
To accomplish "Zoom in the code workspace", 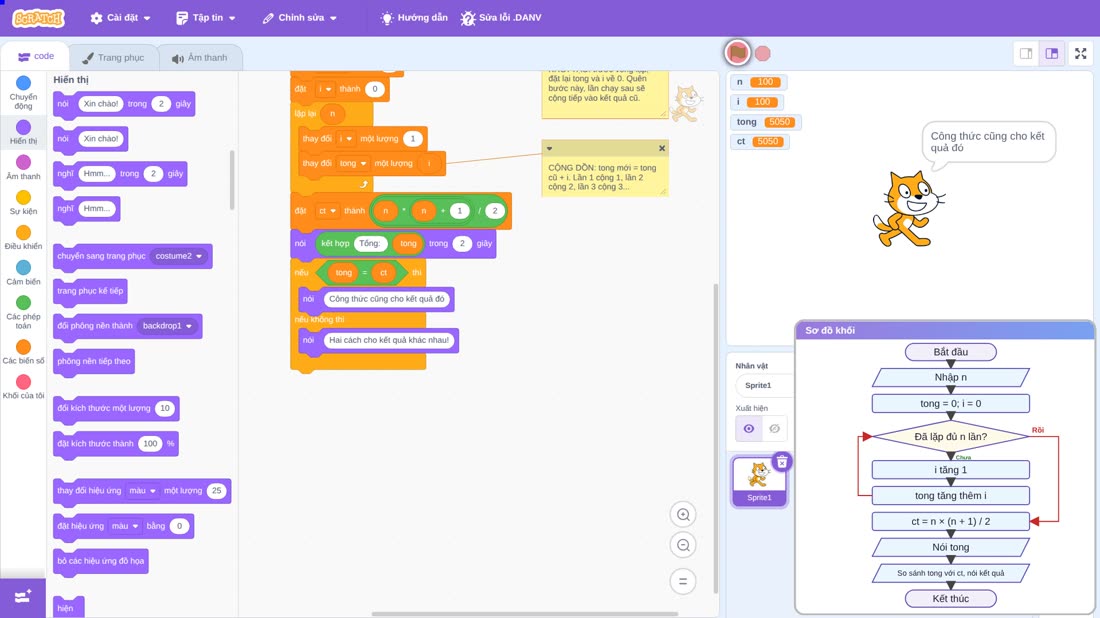I will 683,514.
